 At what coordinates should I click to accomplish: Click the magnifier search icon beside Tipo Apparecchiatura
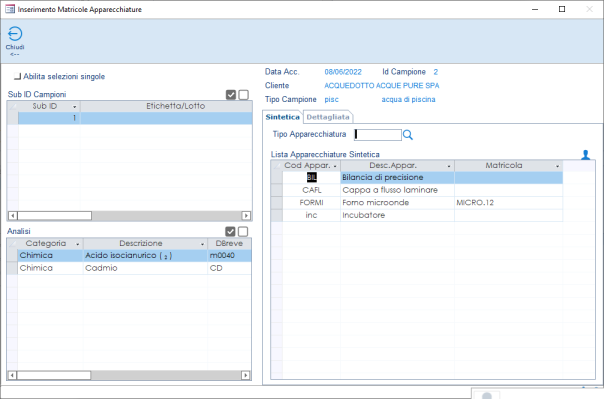[408, 135]
